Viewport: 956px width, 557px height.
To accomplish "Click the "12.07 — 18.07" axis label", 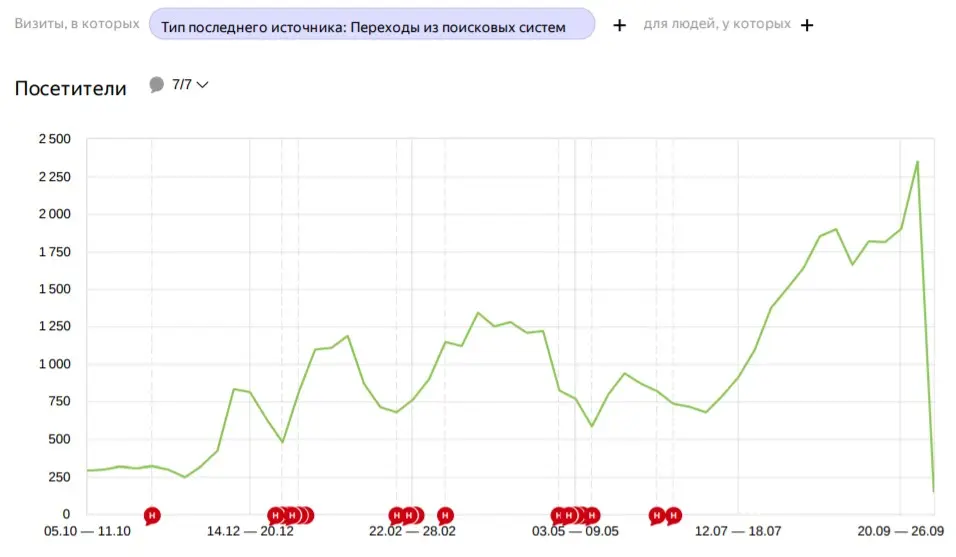I will 738,531.
